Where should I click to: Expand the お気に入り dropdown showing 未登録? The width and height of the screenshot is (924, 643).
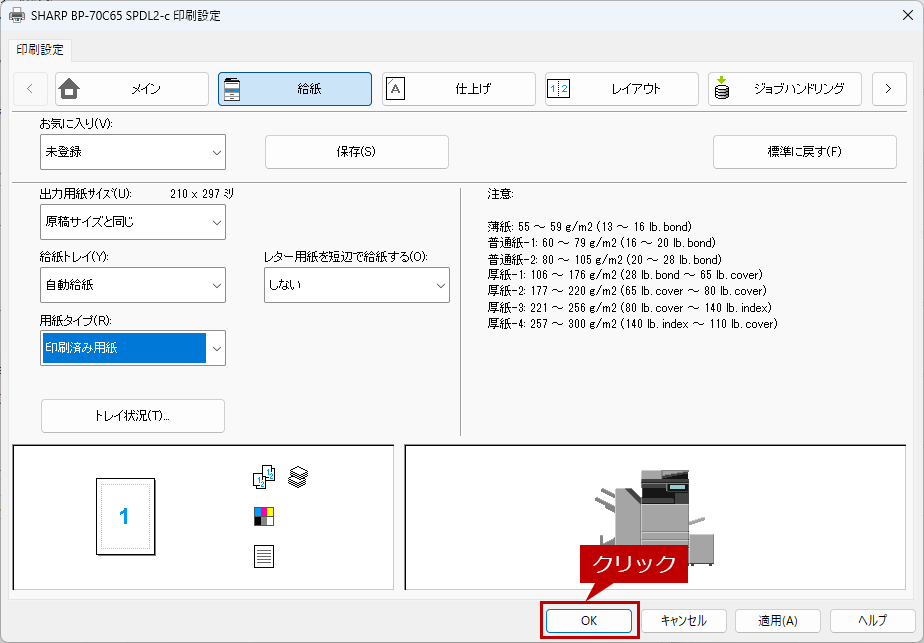click(133, 152)
